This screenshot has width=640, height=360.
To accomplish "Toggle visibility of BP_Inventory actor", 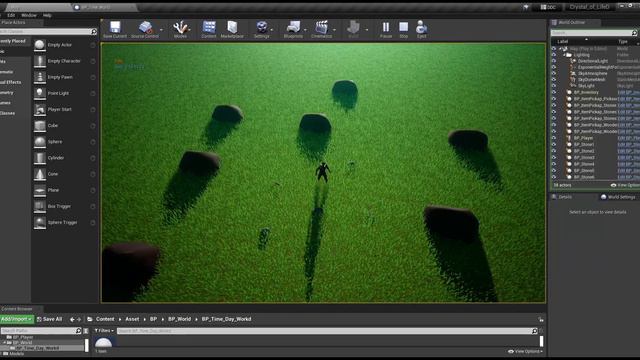I will pyautogui.click(x=554, y=92).
